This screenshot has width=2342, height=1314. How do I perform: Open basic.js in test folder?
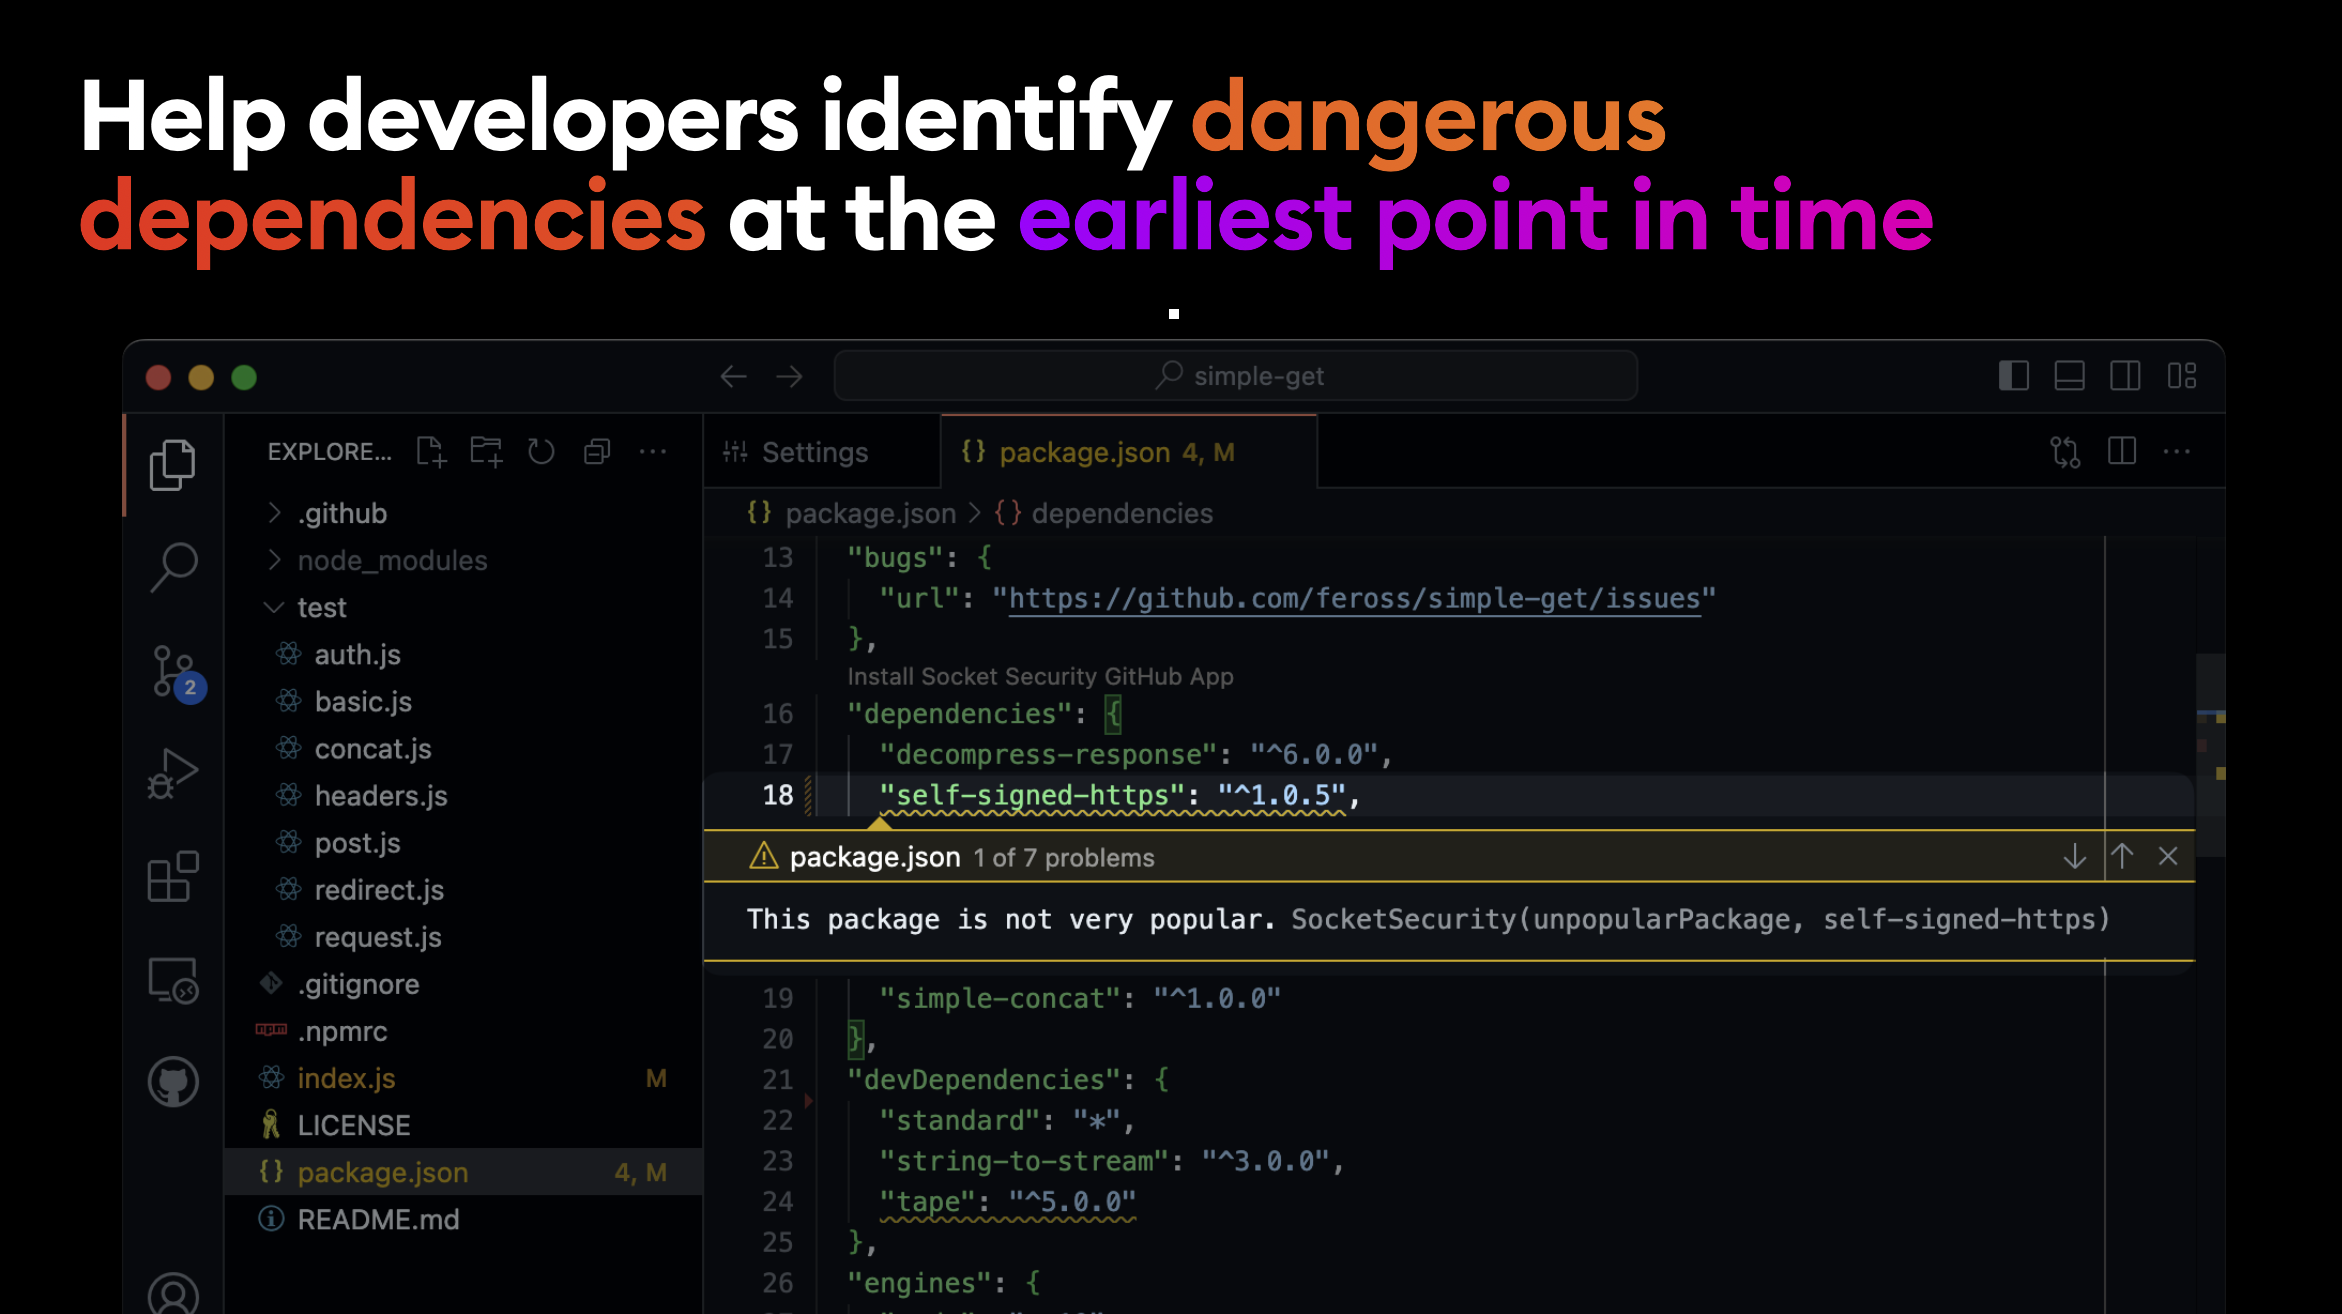[x=464, y=701]
